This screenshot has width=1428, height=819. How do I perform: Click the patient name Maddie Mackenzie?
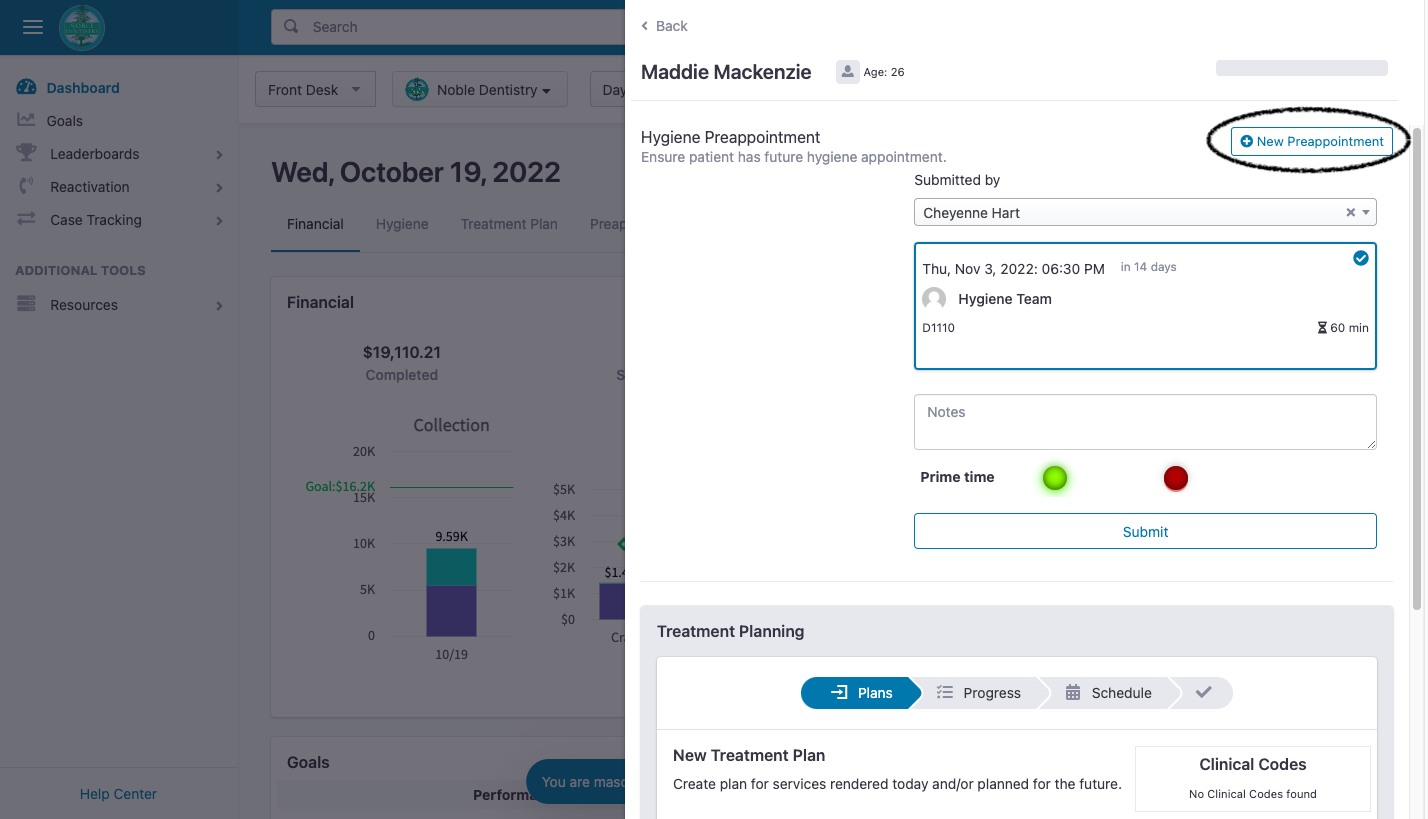tap(726, 72)
